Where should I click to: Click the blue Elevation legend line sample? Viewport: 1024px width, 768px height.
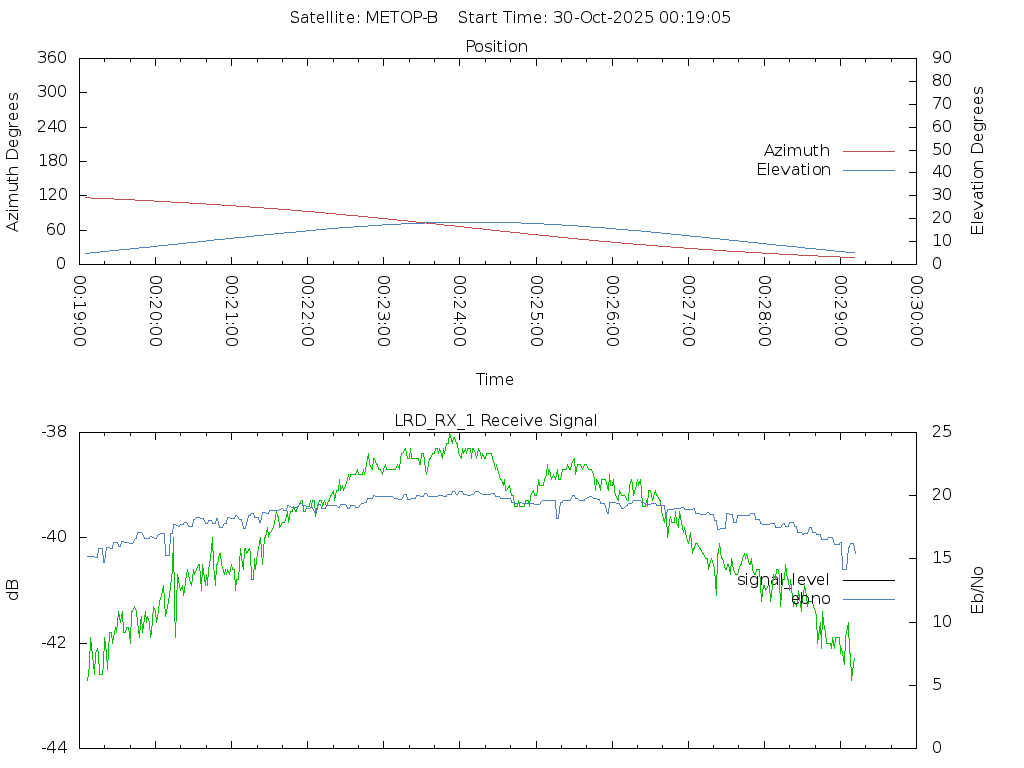[x=868, y=170]
